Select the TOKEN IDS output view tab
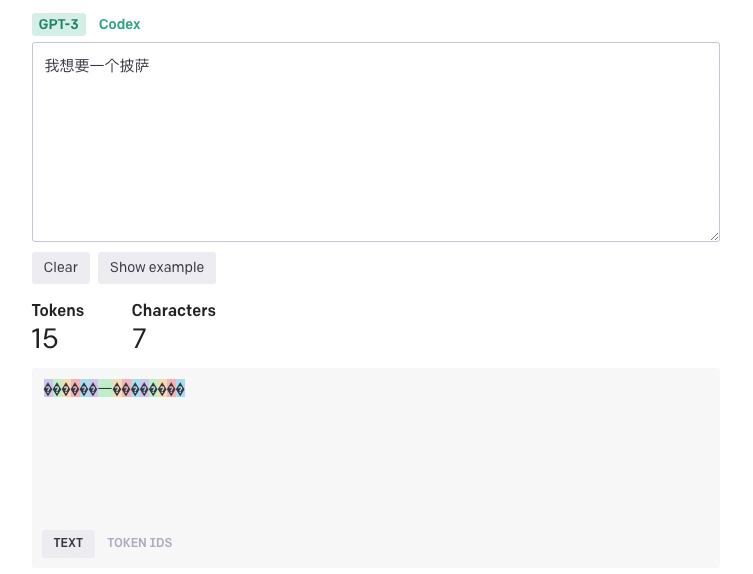This screenshot has width=753, height=574. pos(139,543)
